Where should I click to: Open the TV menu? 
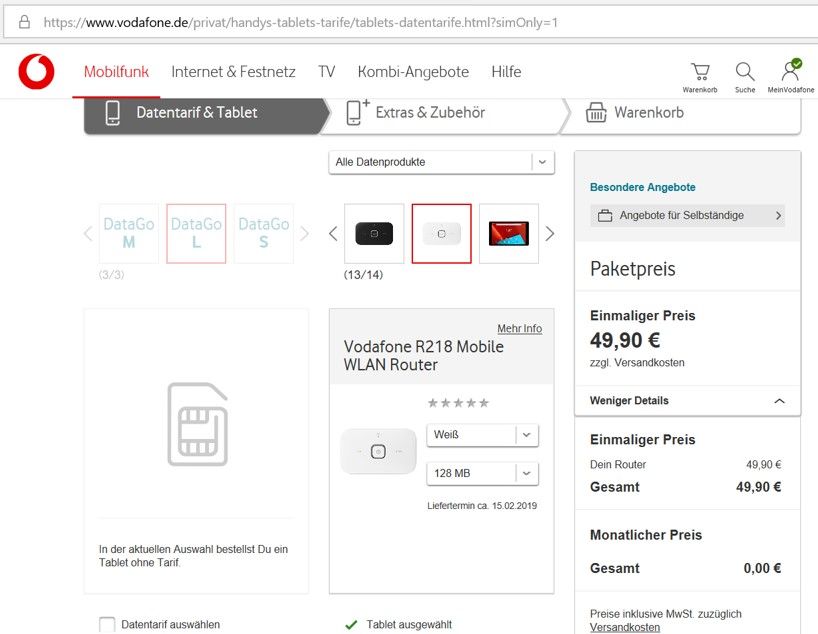pos(327,71)
